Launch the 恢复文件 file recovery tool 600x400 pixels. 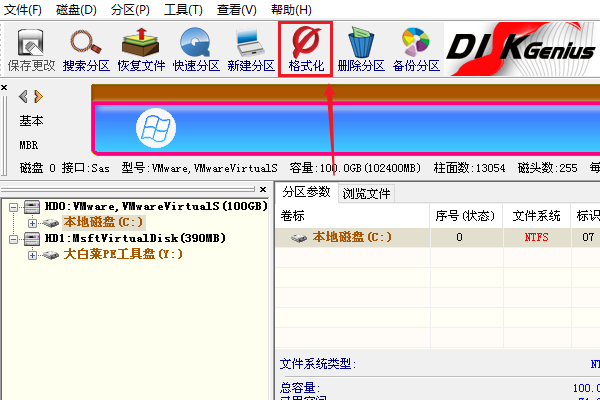[x=141, y=50]
